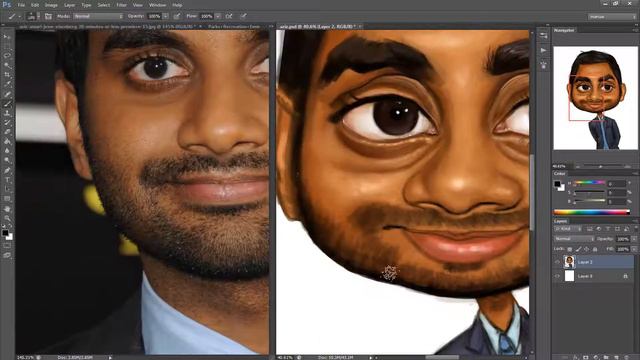
Task: Select the Eraser tool
Action: pos(7,132)
